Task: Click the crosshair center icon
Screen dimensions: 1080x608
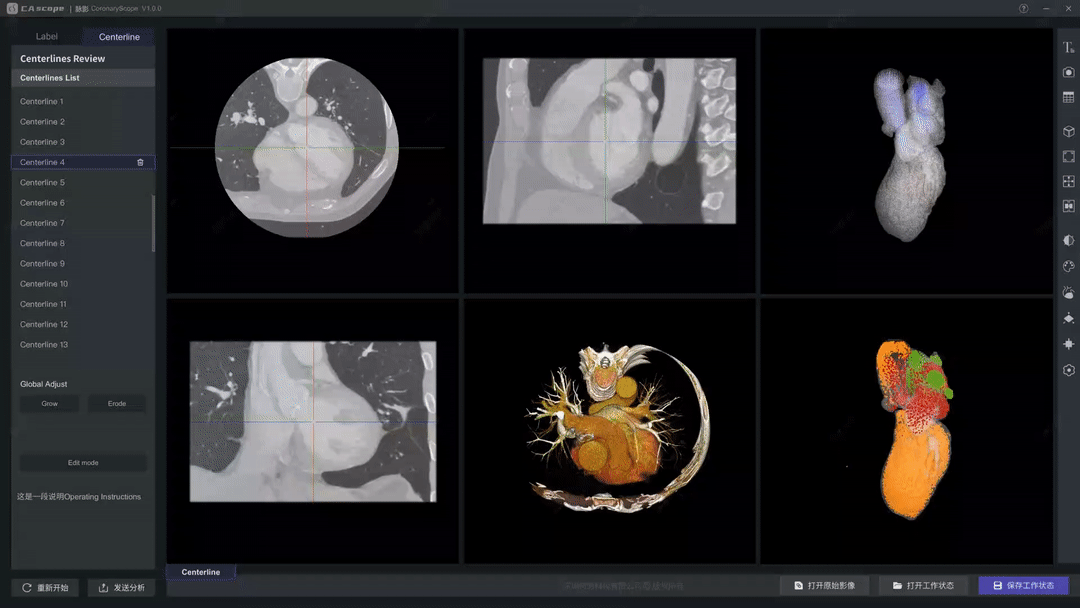Action: click(x=1068, y=344)
